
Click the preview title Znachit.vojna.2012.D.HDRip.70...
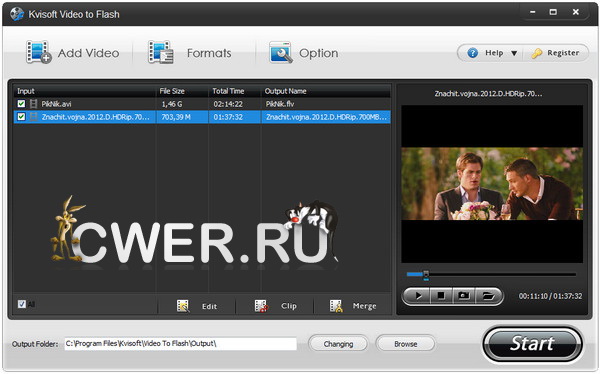coord(488,93)
